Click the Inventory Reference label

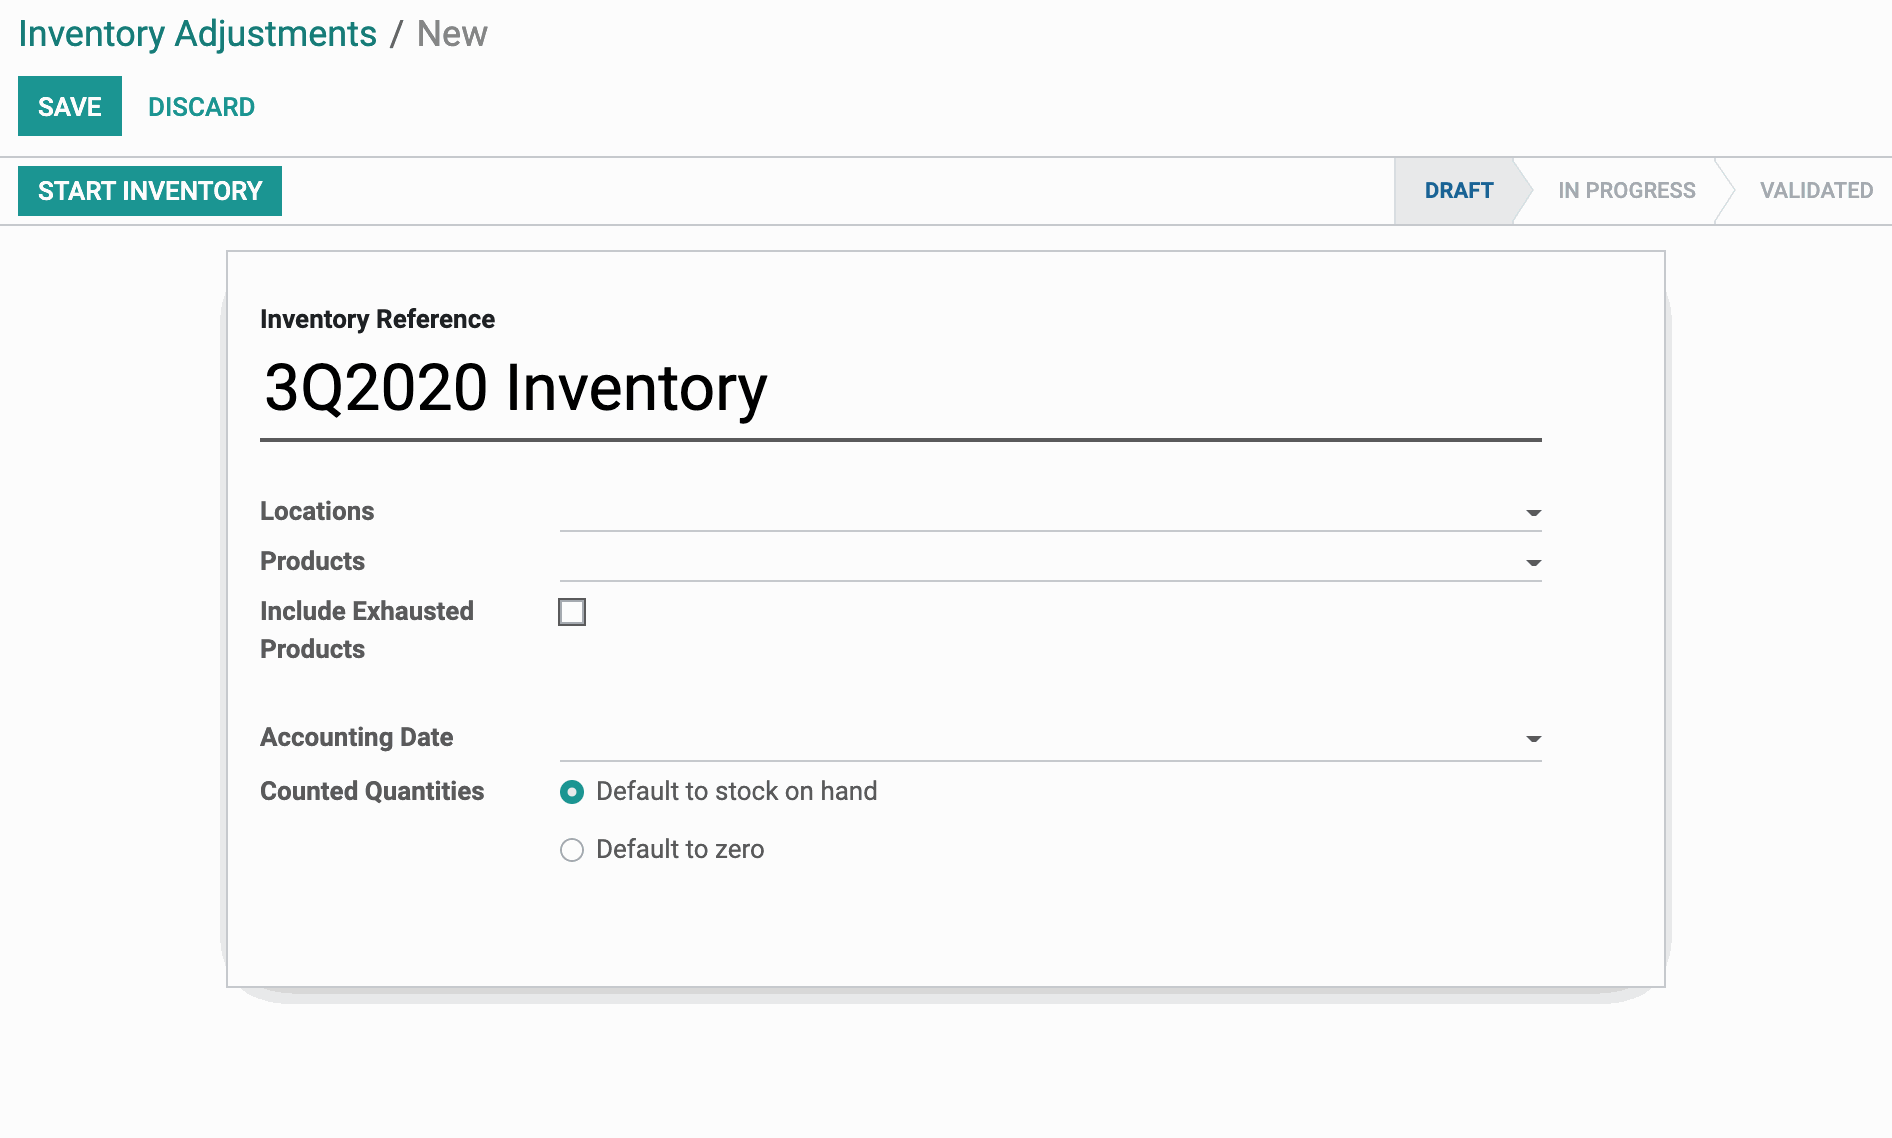[x=377, y=319]
